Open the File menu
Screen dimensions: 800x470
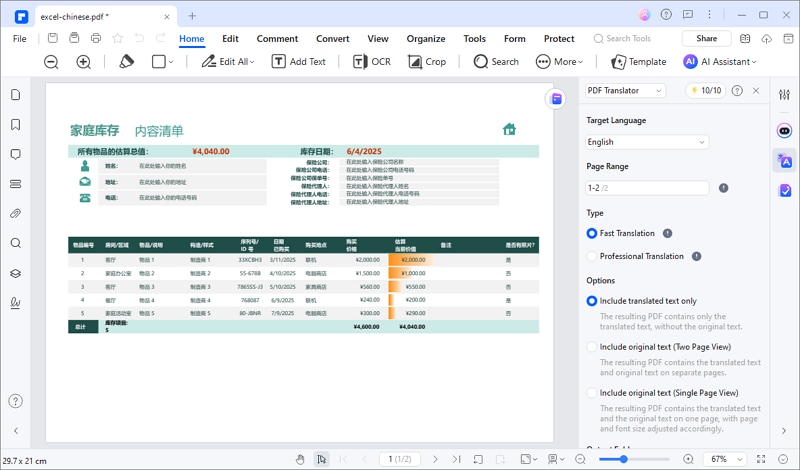[x=19, y=39]
